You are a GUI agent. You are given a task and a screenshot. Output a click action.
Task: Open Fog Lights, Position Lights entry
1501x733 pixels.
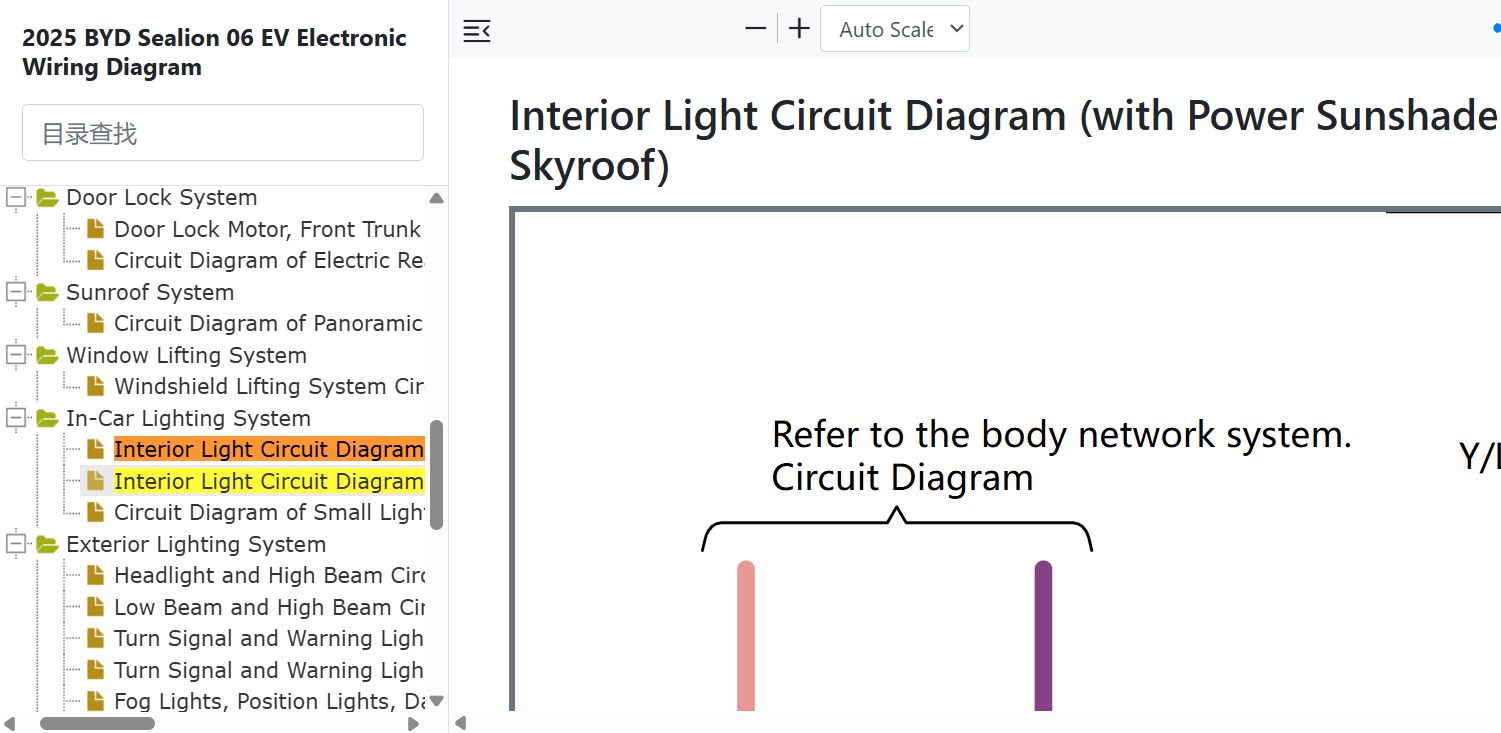[x=268, y=702]
